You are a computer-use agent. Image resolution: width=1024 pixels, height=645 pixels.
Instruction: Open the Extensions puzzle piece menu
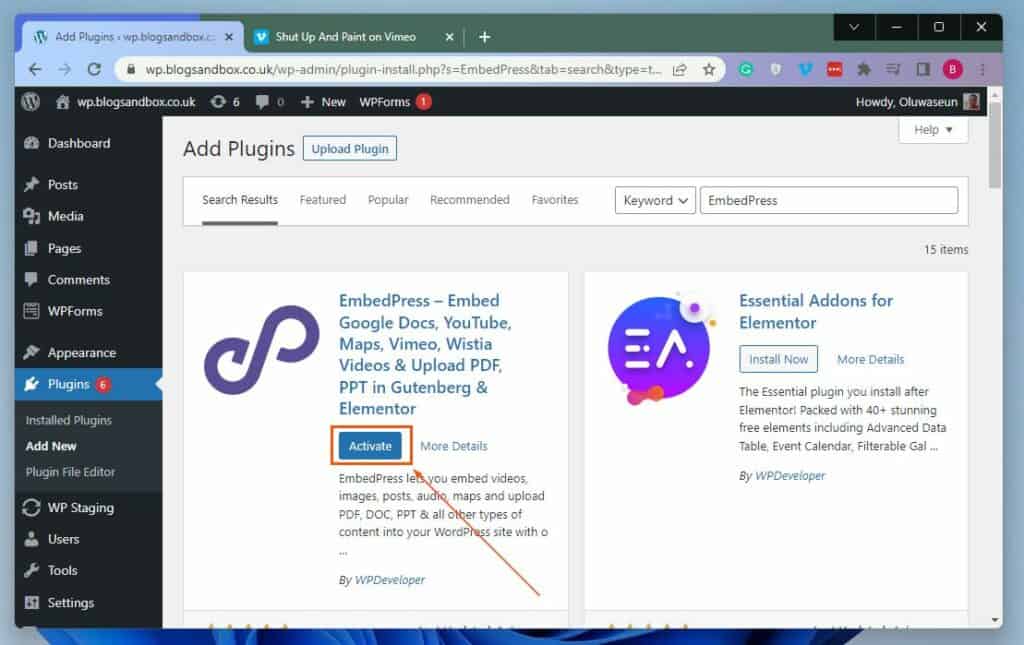point(863,69)
